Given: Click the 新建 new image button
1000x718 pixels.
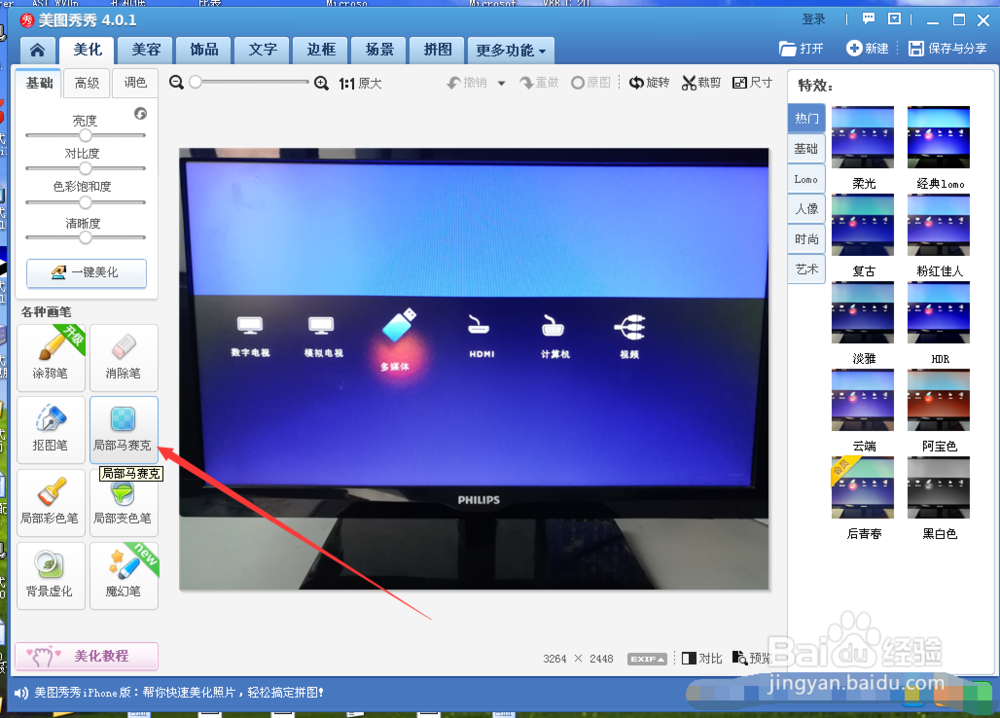Looking at the screenshot, I should tap(867, 48).
